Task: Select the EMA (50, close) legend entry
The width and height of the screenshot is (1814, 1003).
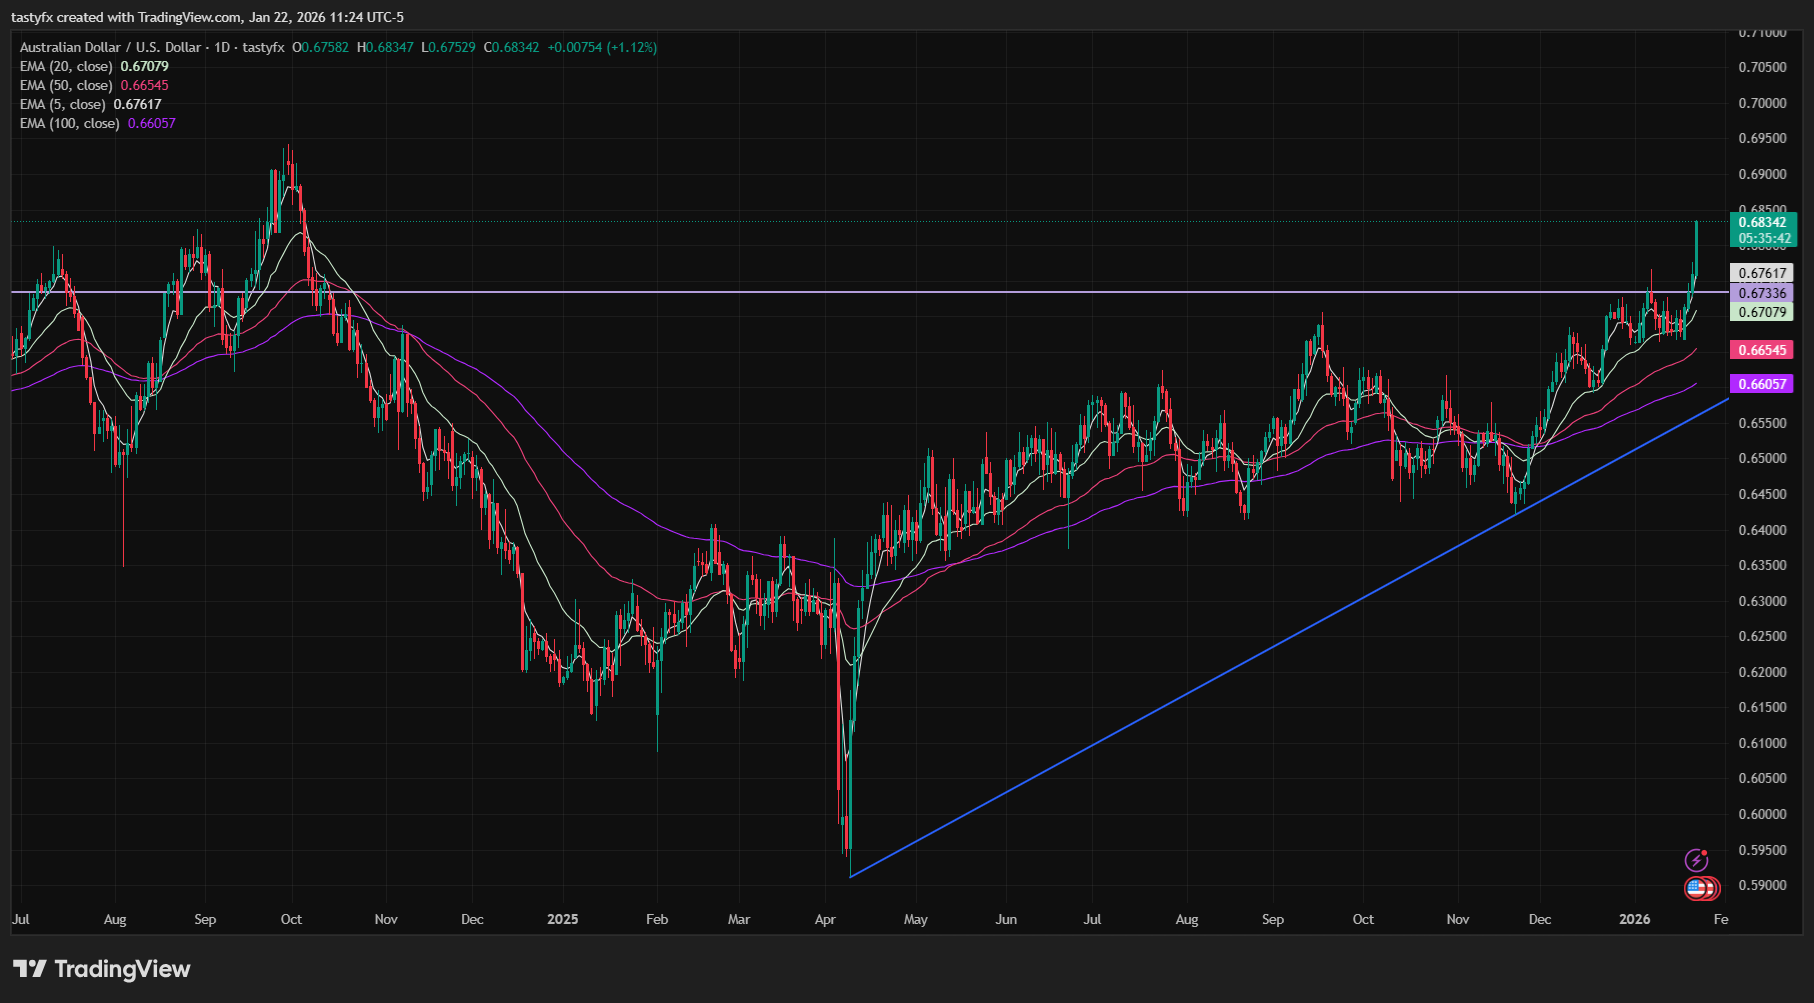Action: click(x=65, y=85)
